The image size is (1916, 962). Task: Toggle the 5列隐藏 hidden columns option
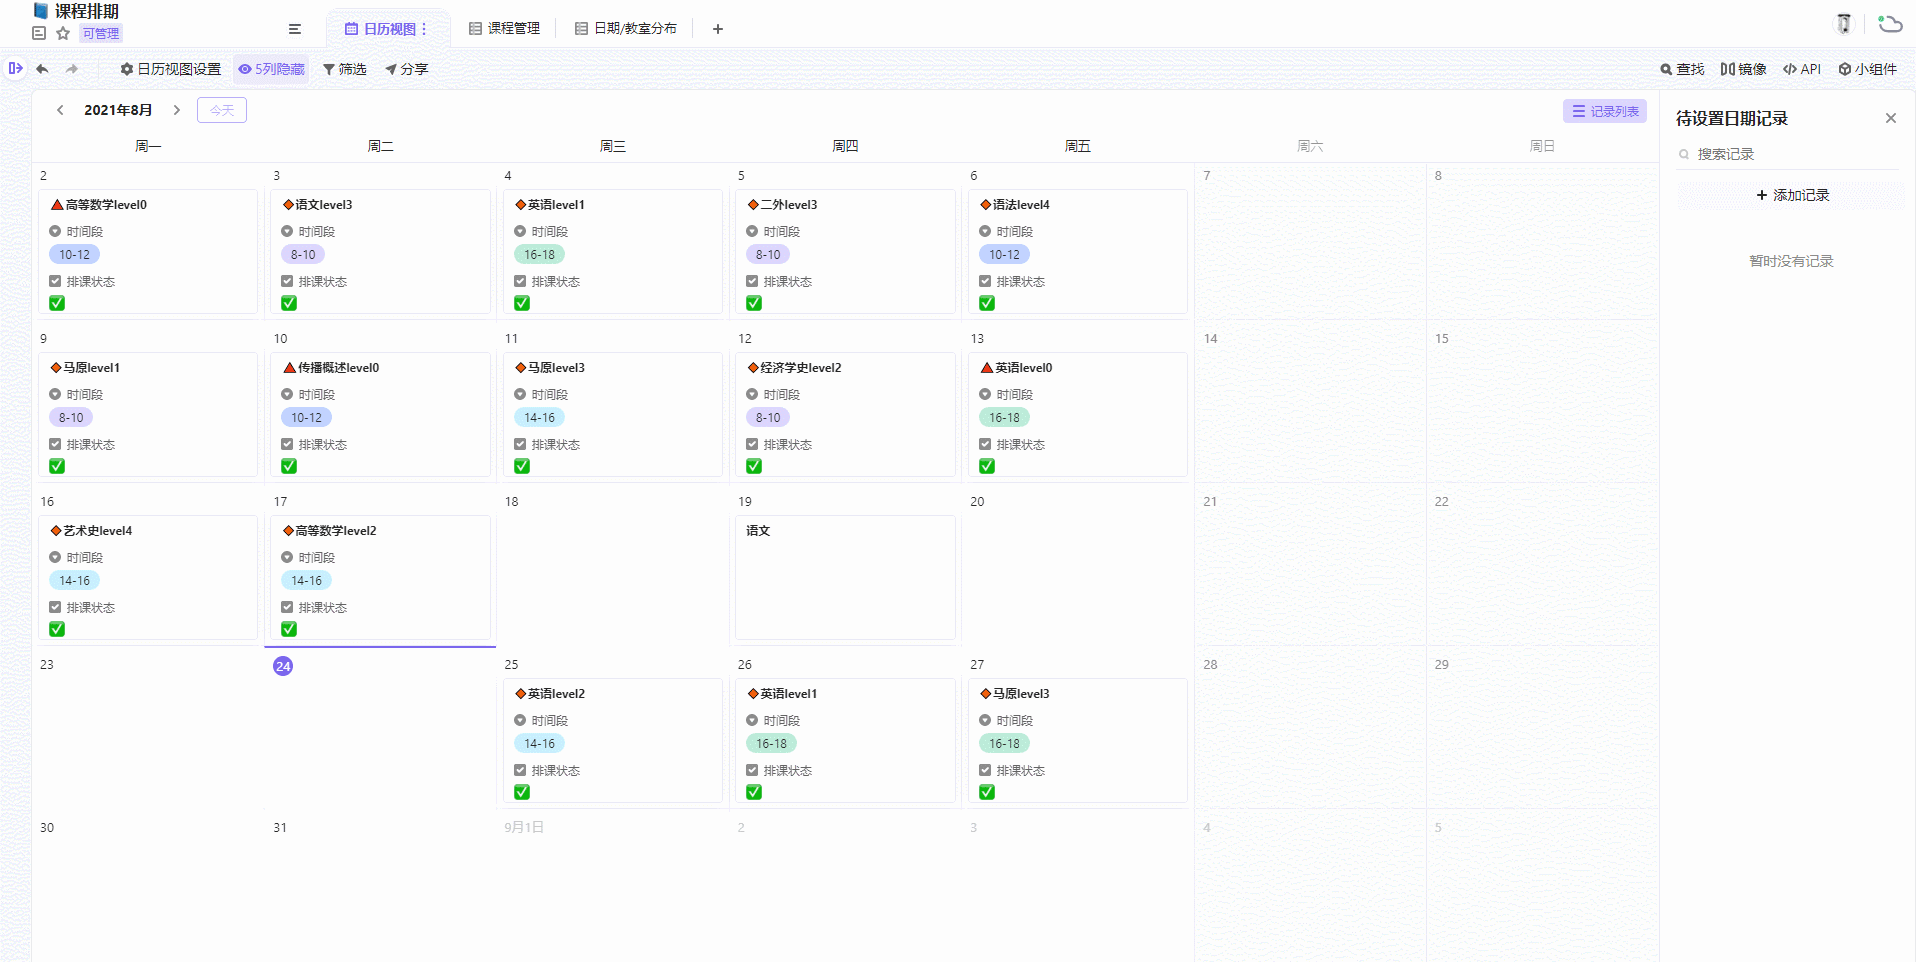pyautogui.click(x=271, y=69)
